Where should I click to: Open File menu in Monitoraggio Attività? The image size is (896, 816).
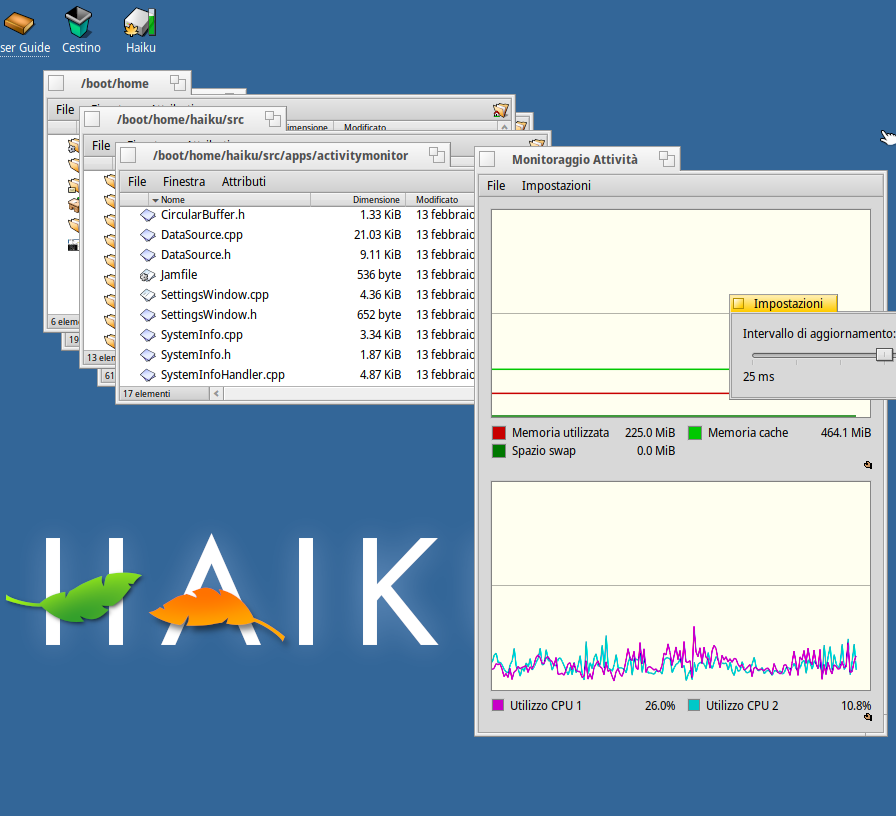click(496, 186)
